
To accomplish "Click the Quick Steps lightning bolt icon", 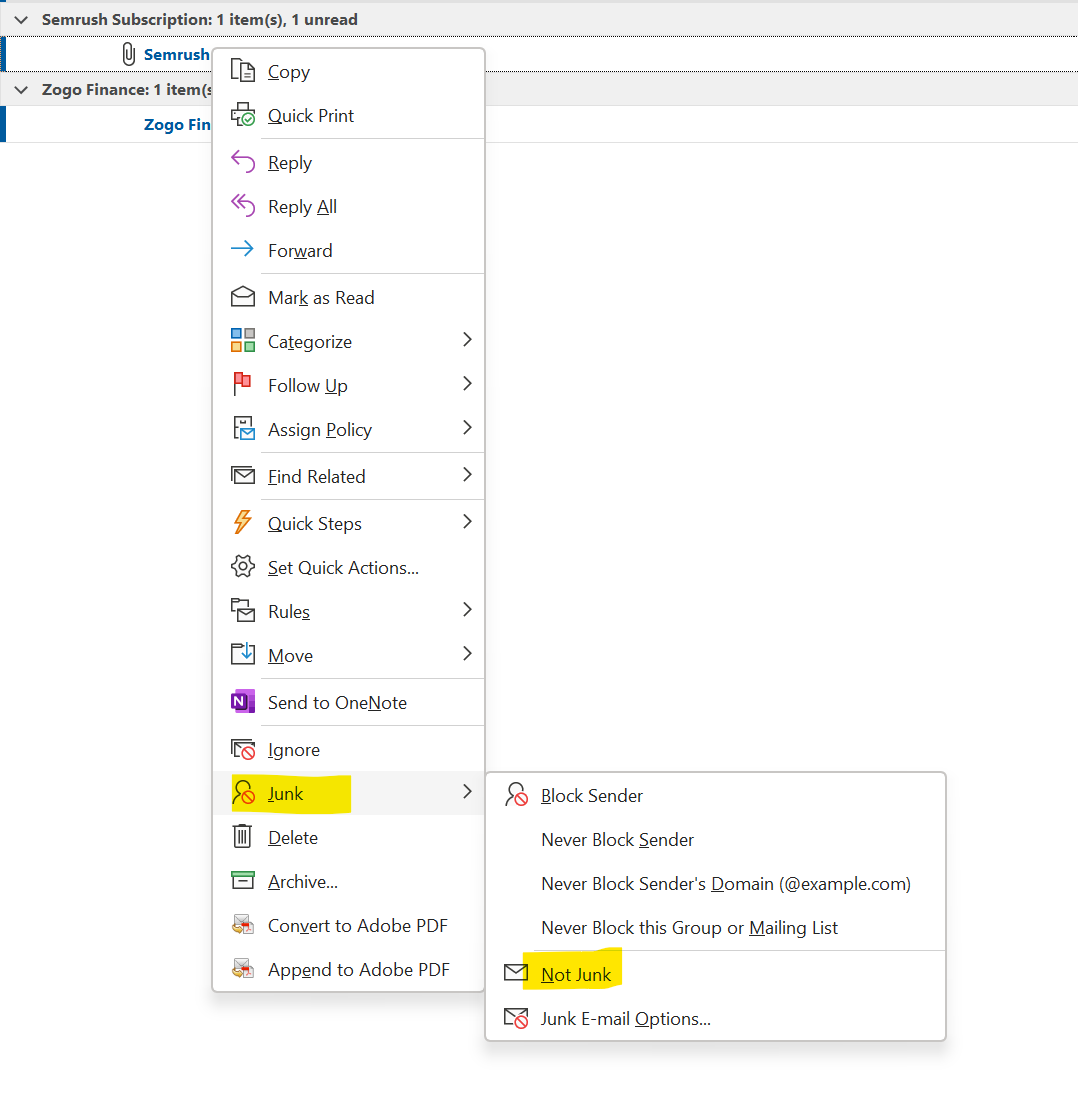I will [242, 522].
